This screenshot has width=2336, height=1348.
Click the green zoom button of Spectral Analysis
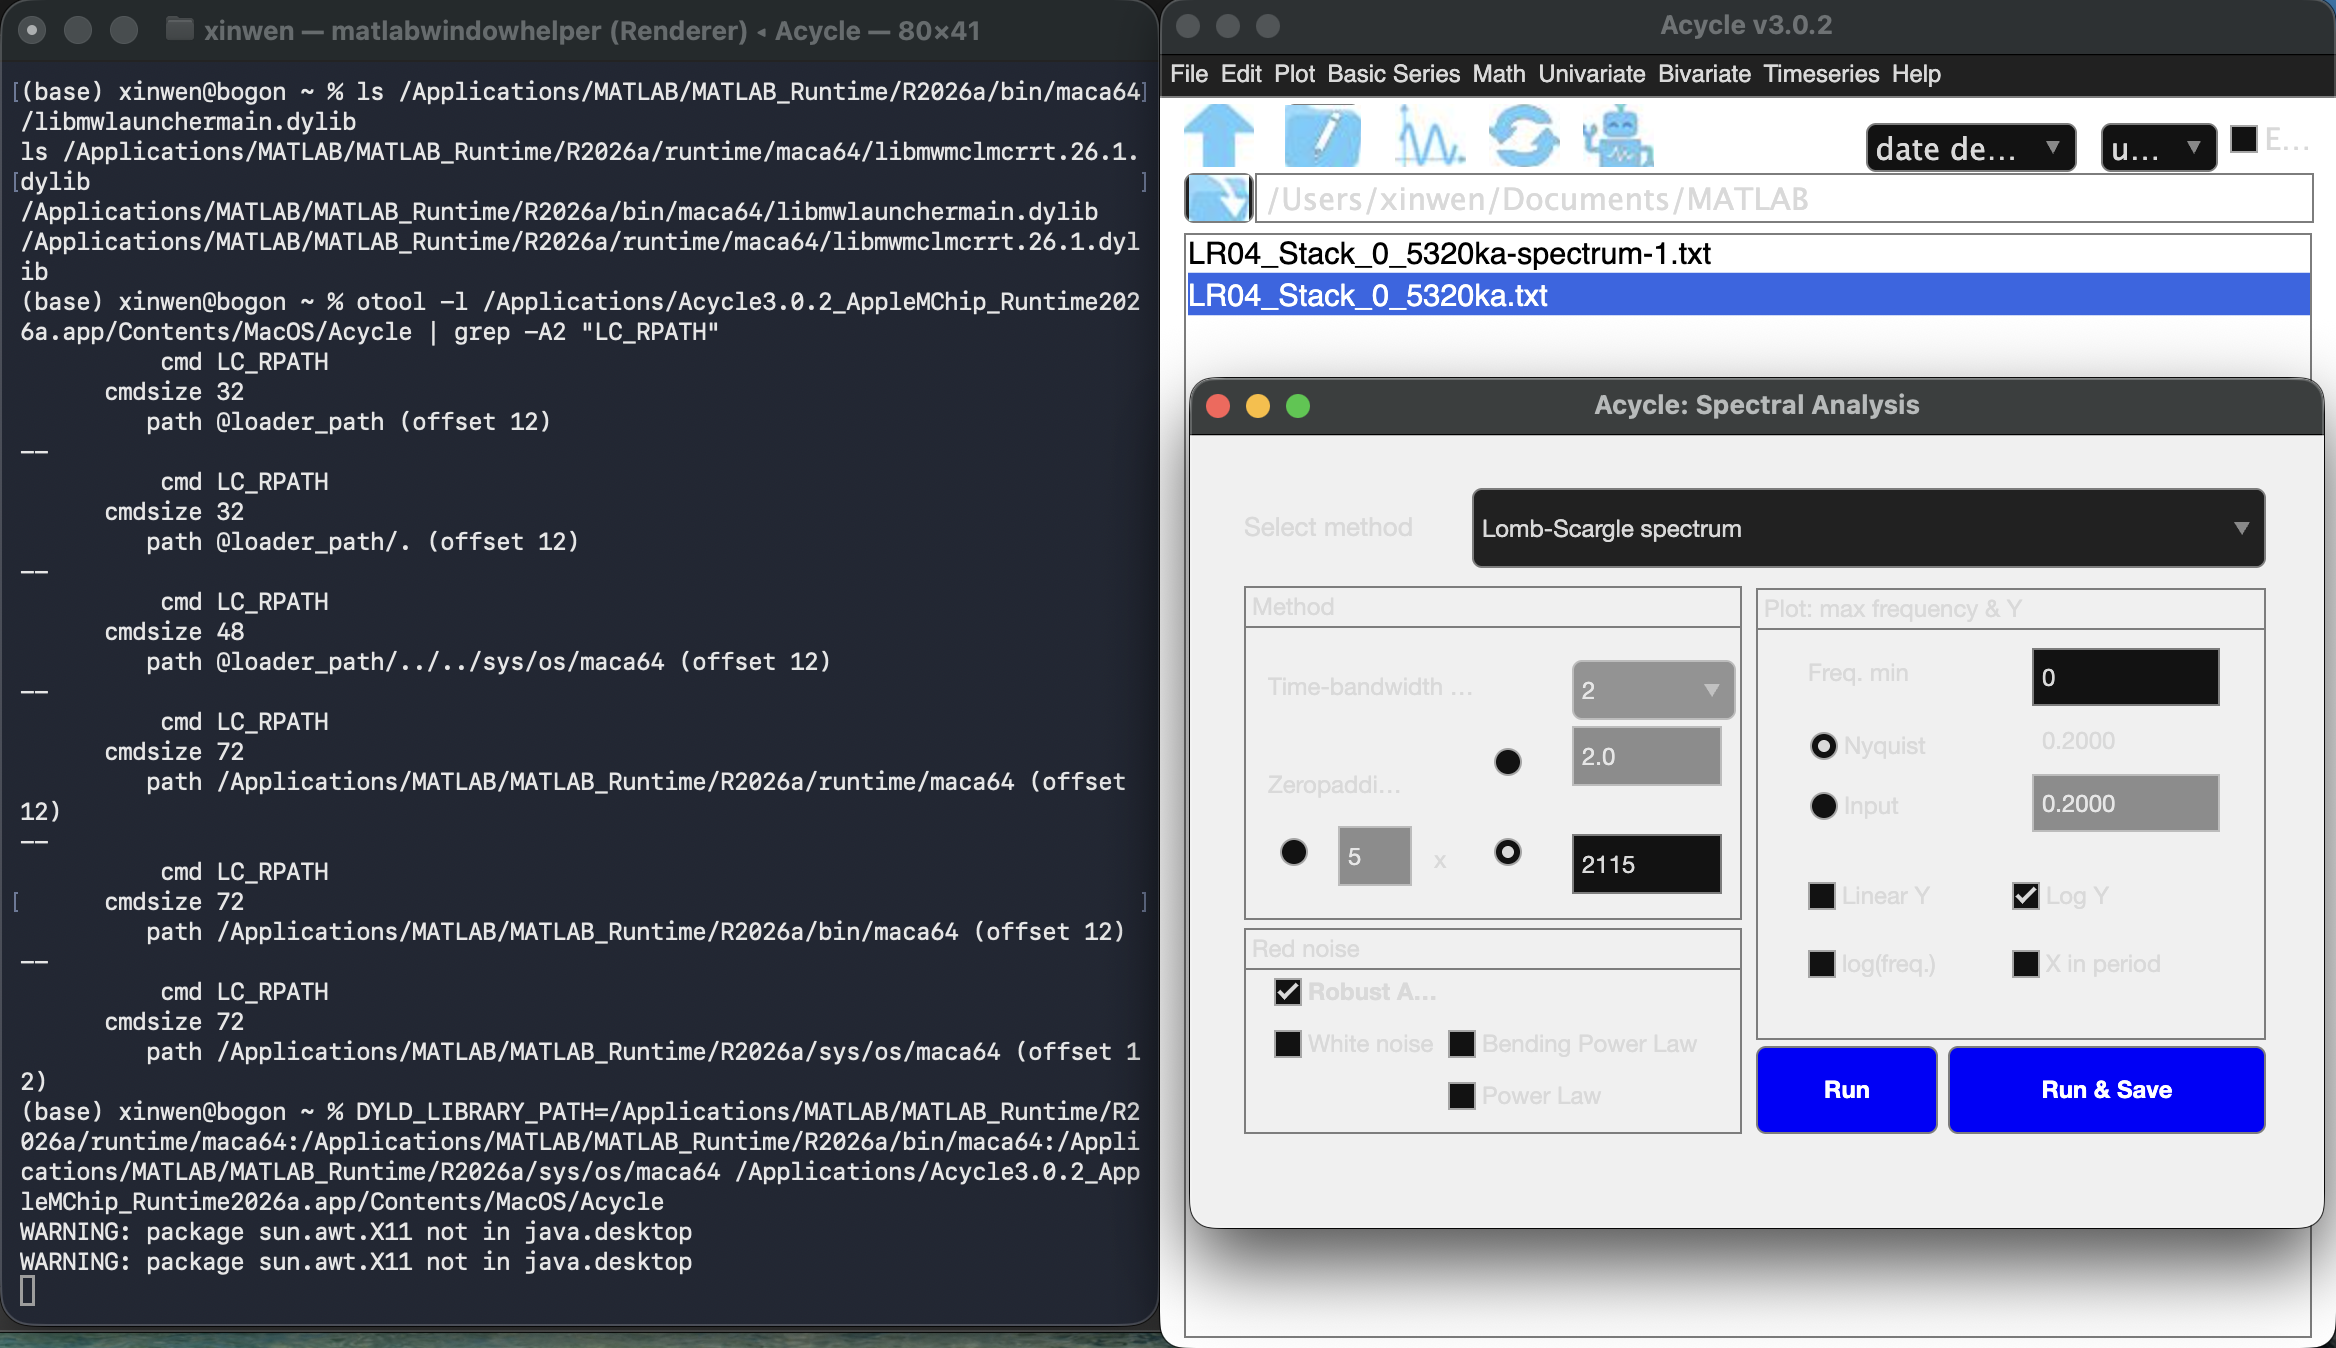(1298, 406)
